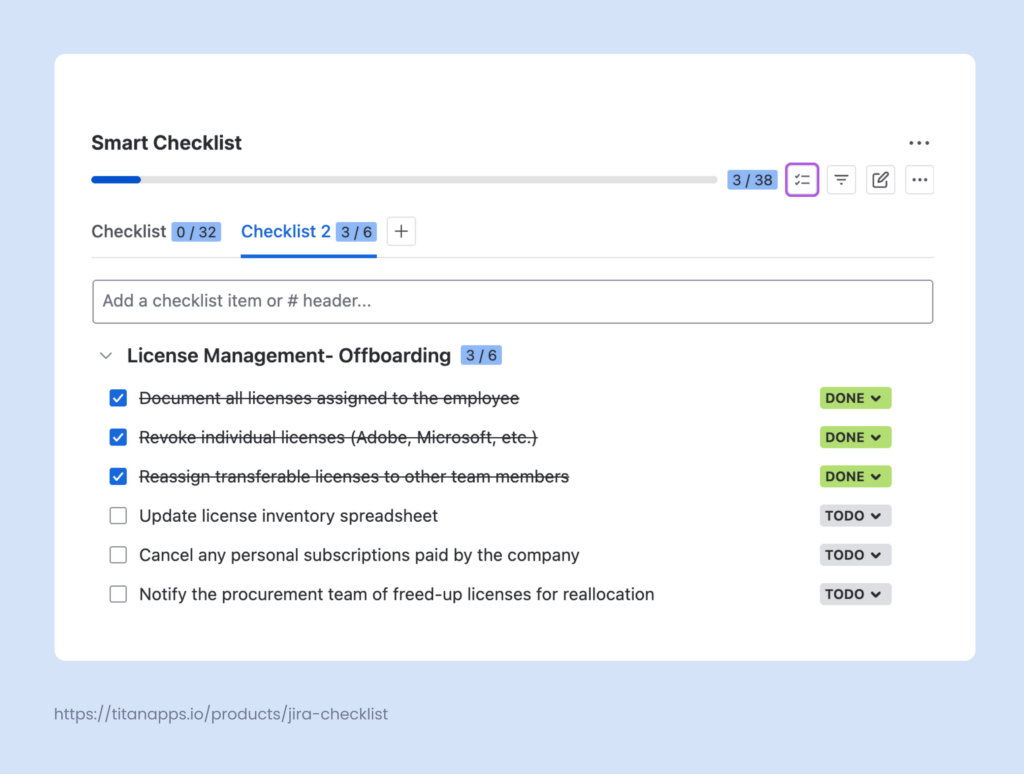
Task: Open the filter icon next to the progress bar
Action: [x=841, y=179]
